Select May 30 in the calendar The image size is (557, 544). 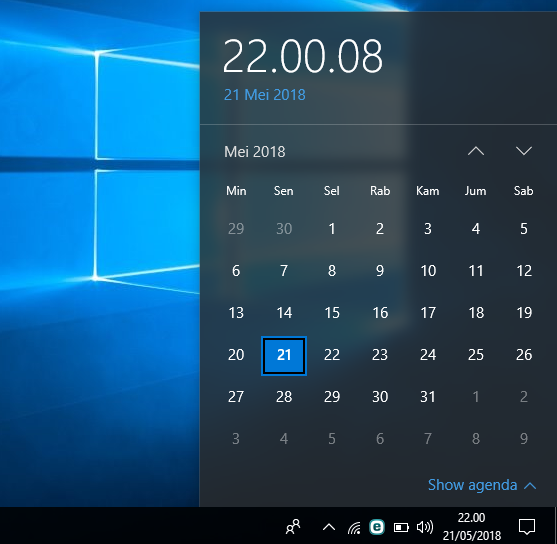pos(380,397)
